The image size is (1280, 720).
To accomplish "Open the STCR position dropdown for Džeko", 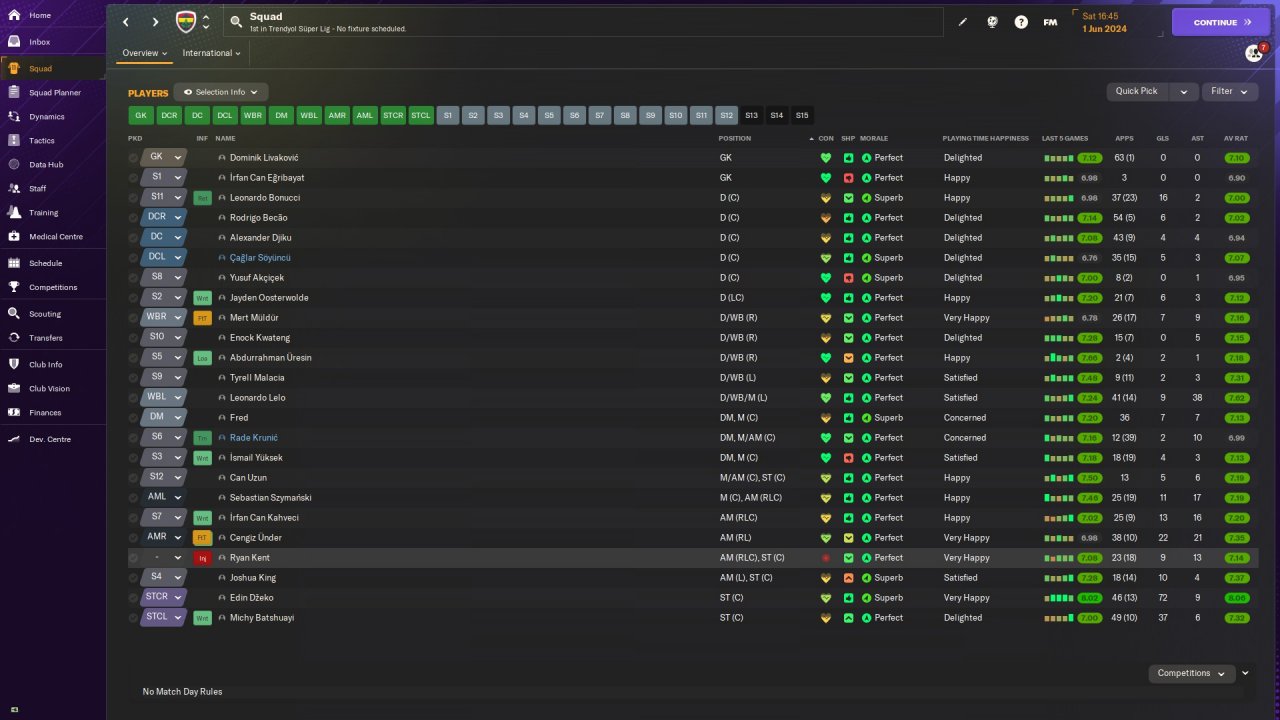I will (164, 597).
